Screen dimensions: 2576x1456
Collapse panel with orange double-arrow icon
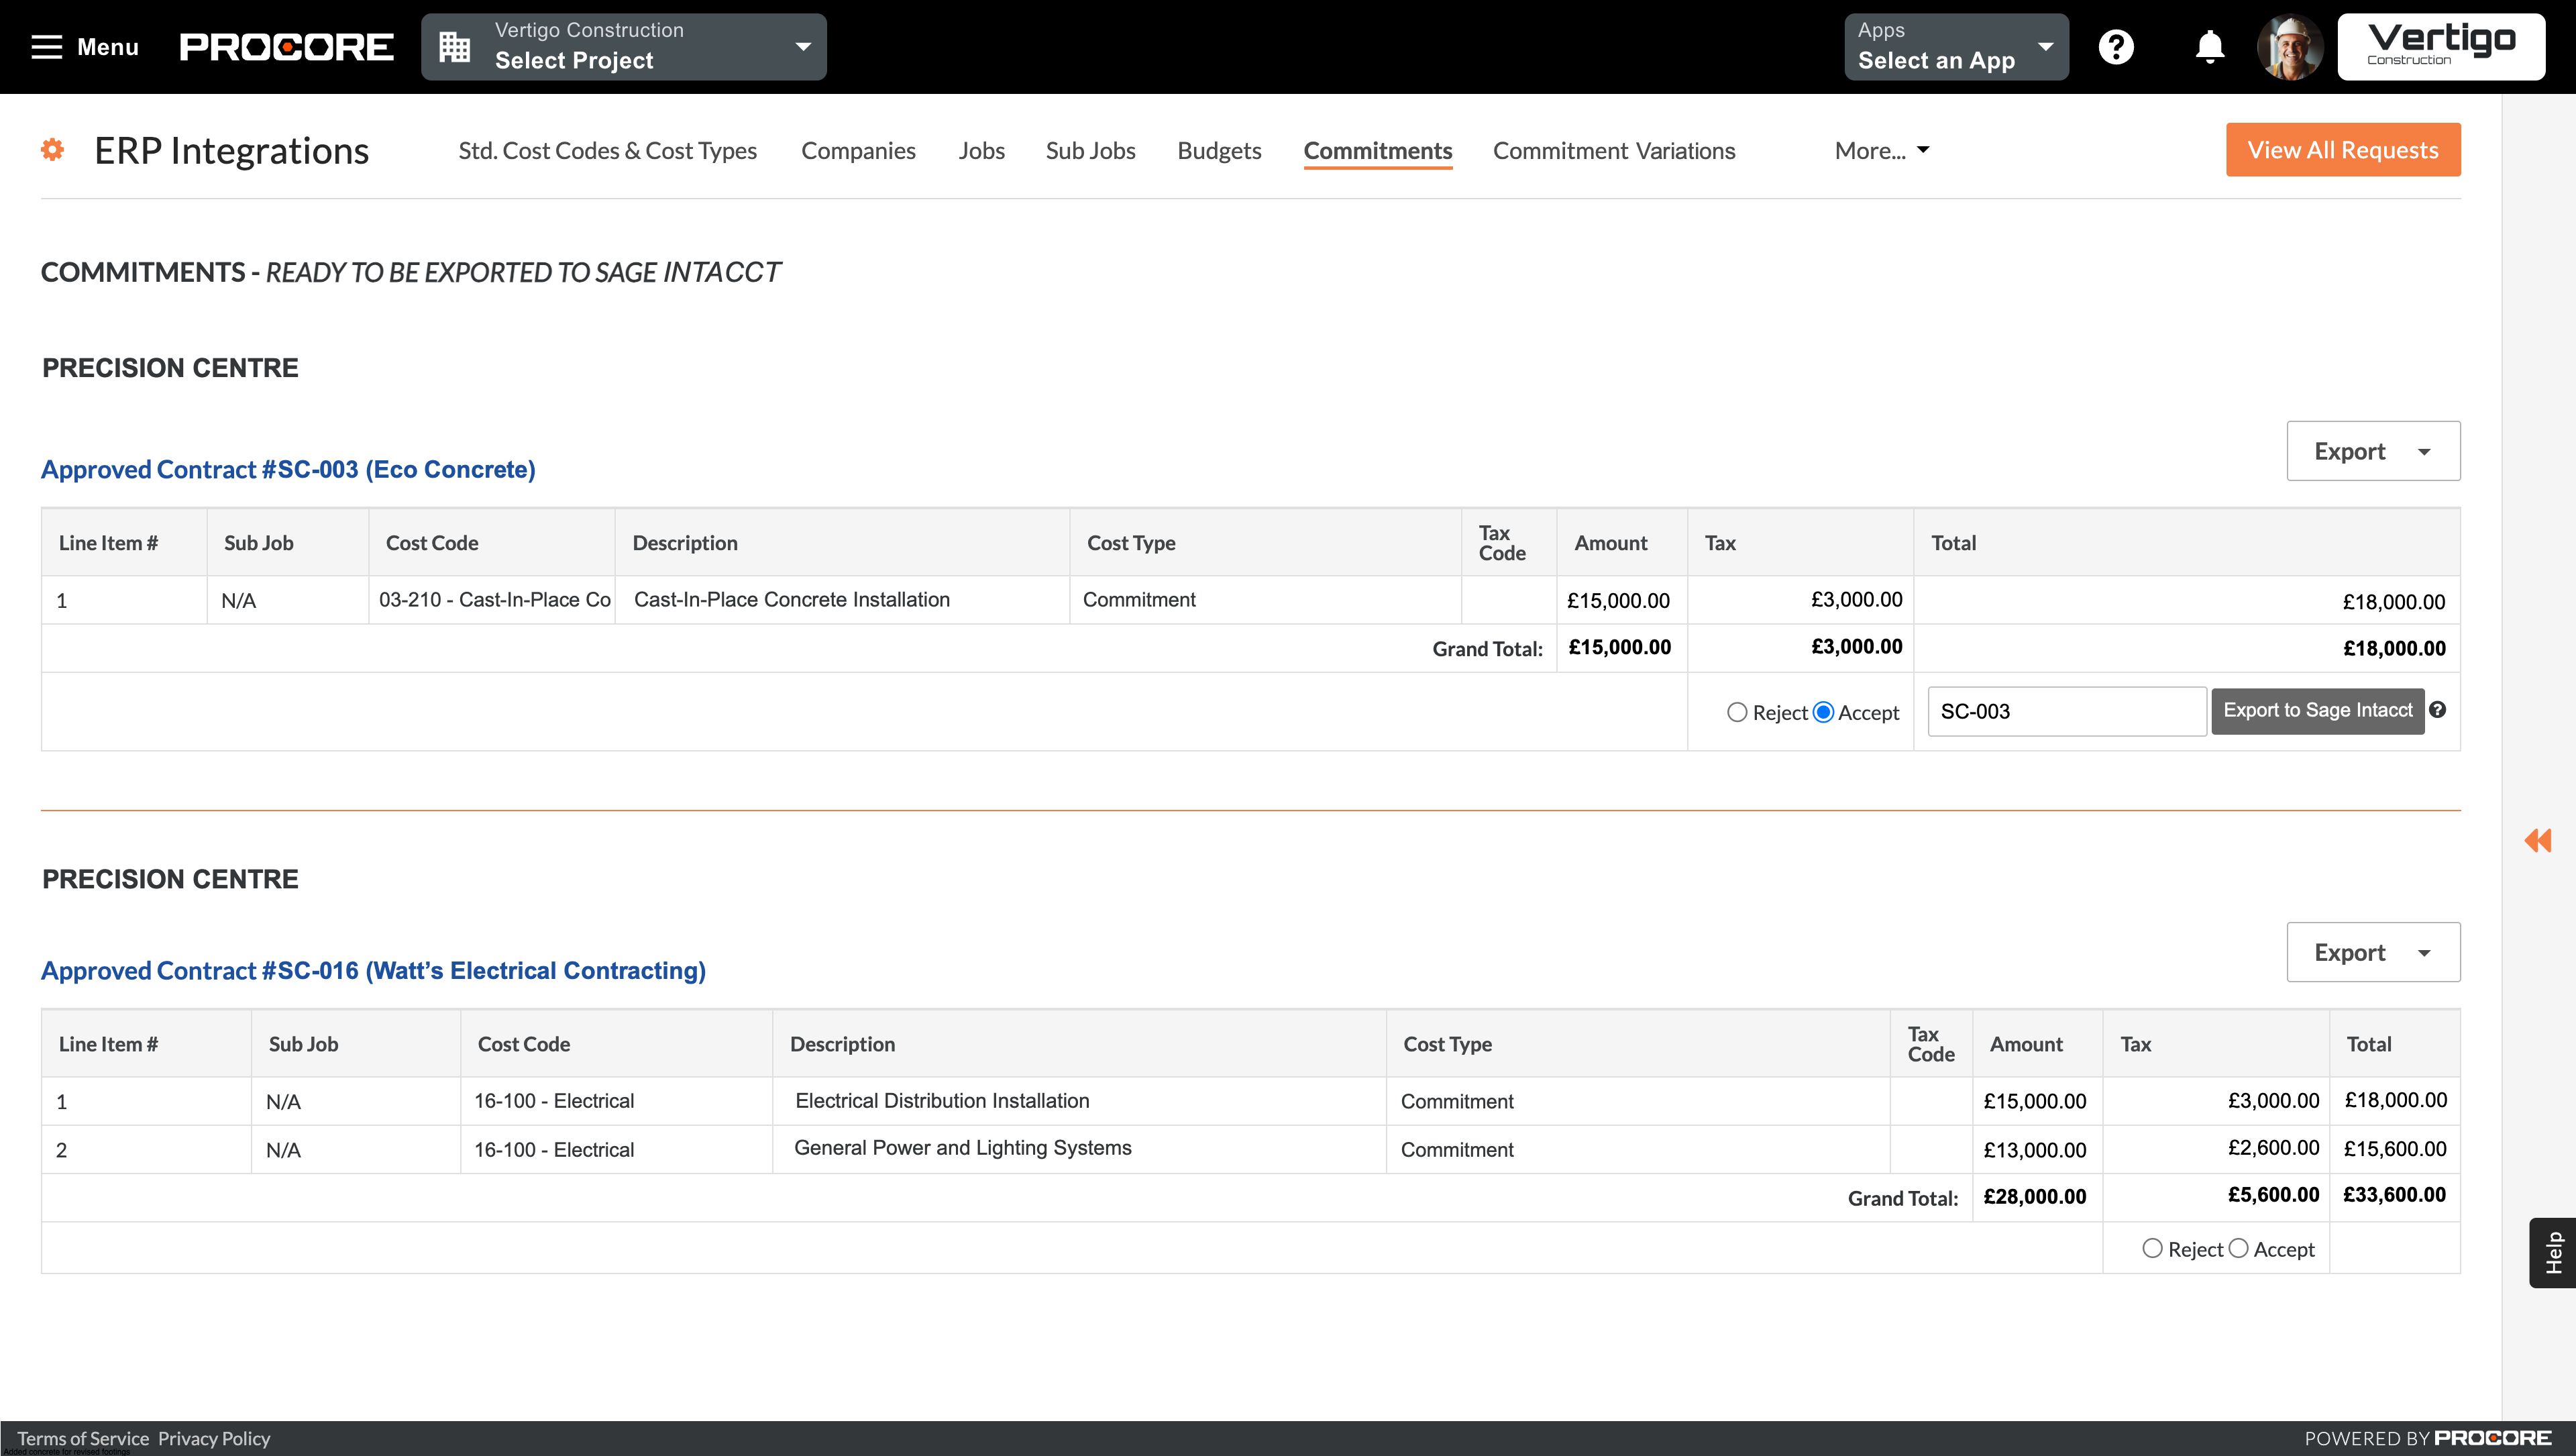pyautogui.click(x=2537, y=841)
